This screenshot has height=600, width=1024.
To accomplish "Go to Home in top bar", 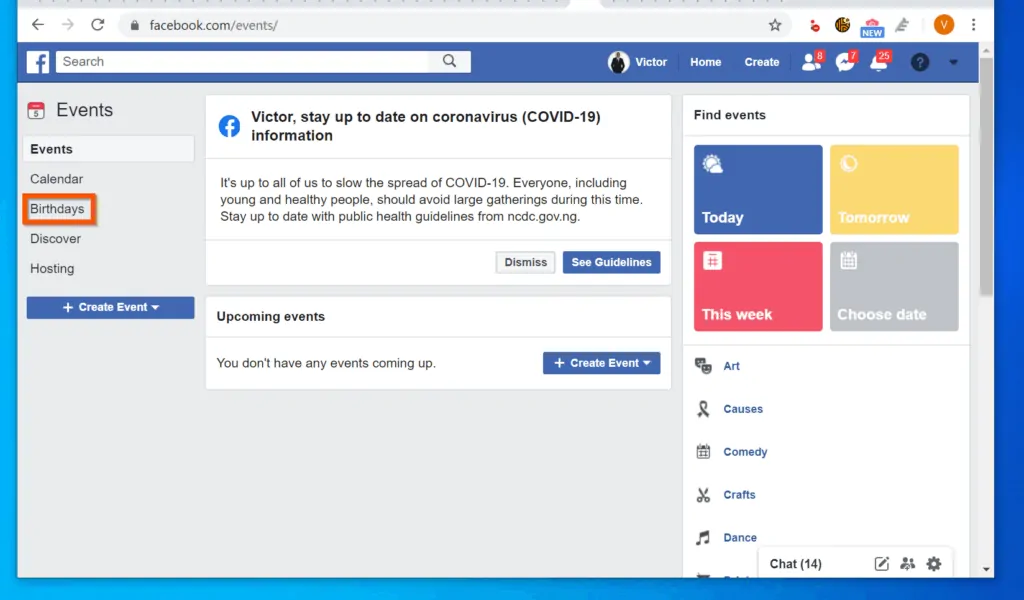I will 705,62.
